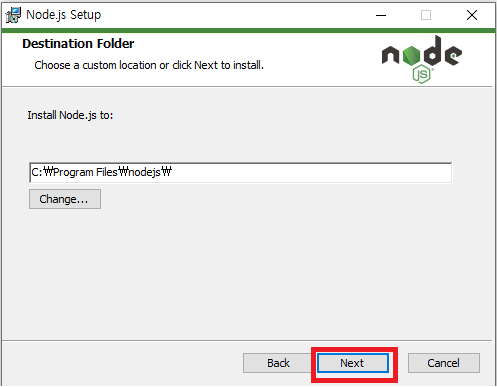Image resolution: width=497 pixels, height=387 pixels.
Task: Click the Node.js logo banner
Action: [422, 60]
